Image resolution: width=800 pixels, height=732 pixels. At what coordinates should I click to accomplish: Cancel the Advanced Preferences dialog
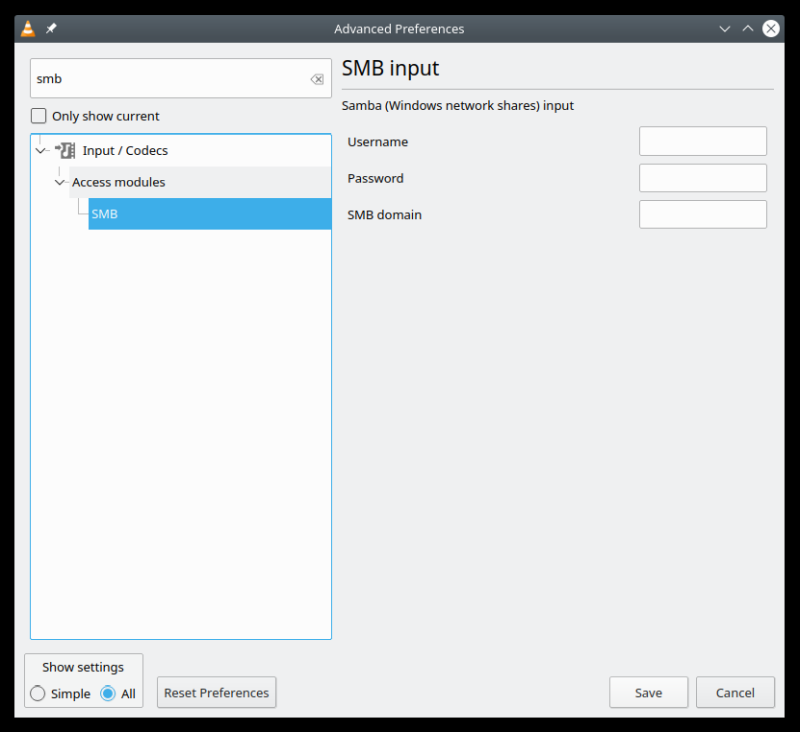(x=735, y=692)
